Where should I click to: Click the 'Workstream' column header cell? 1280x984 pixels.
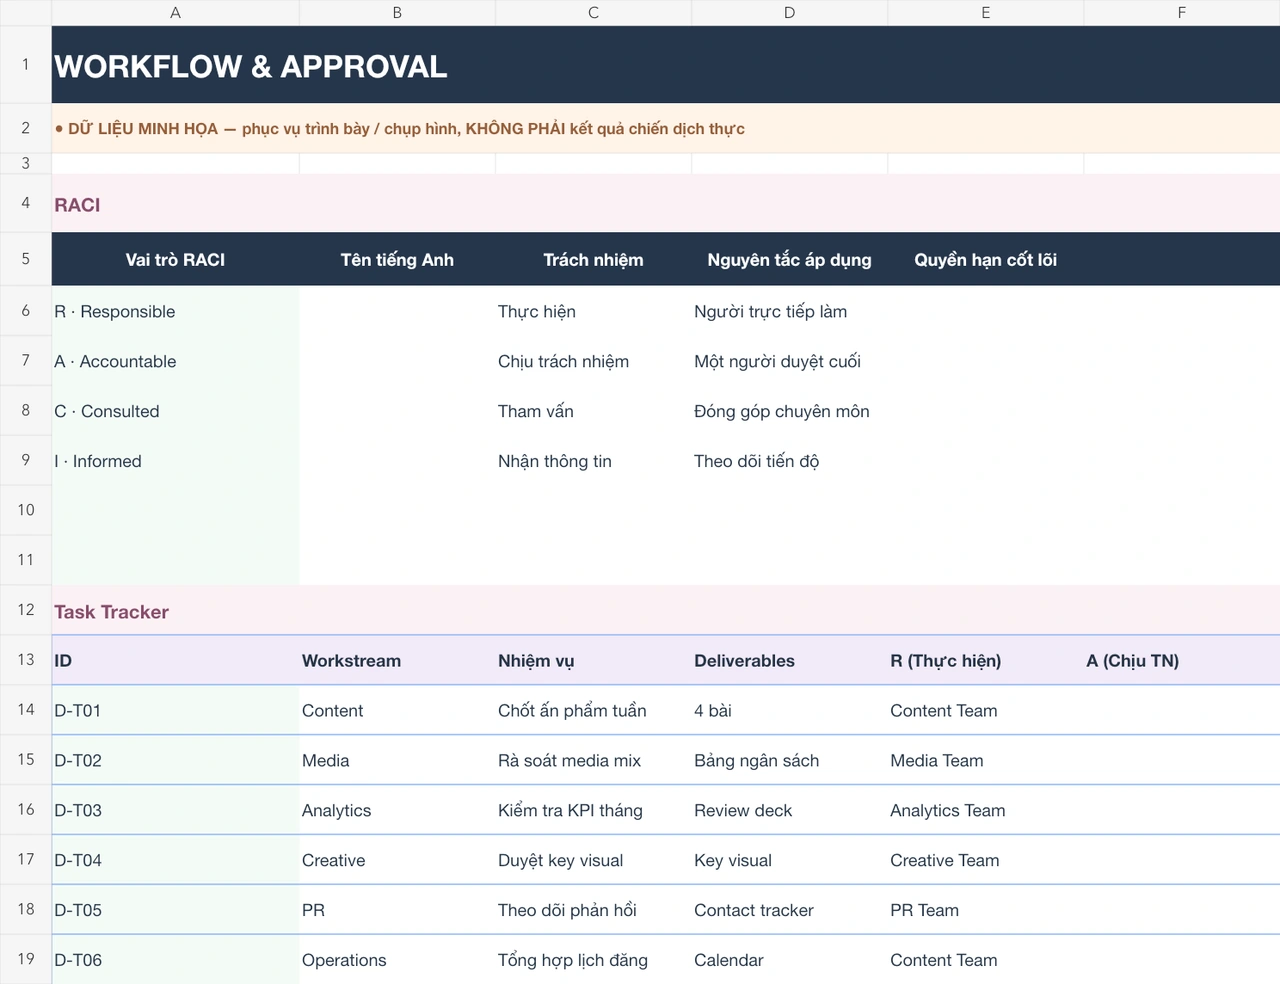(397, 660)
